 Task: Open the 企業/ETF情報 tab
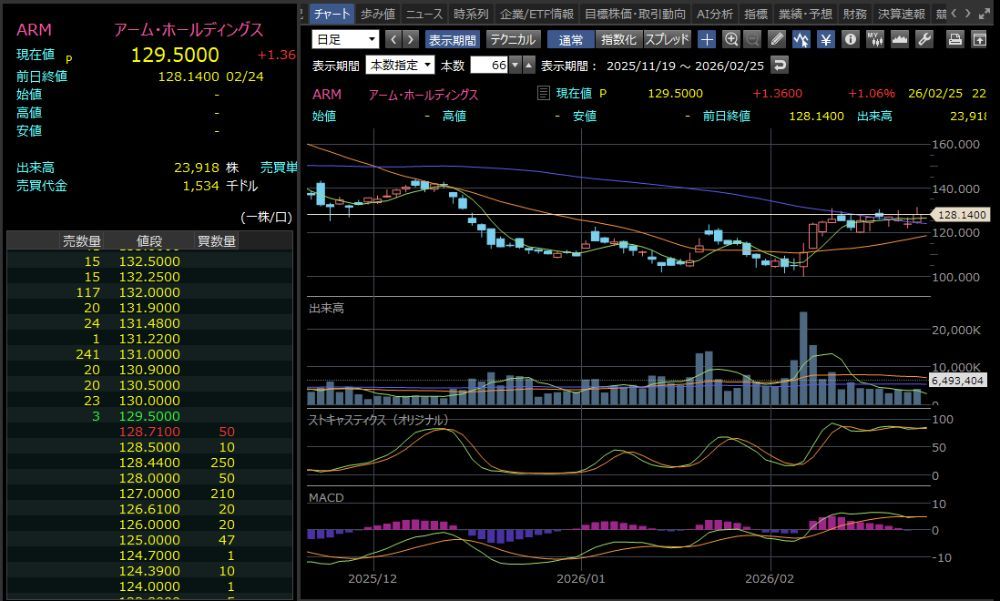pos(536,13)
